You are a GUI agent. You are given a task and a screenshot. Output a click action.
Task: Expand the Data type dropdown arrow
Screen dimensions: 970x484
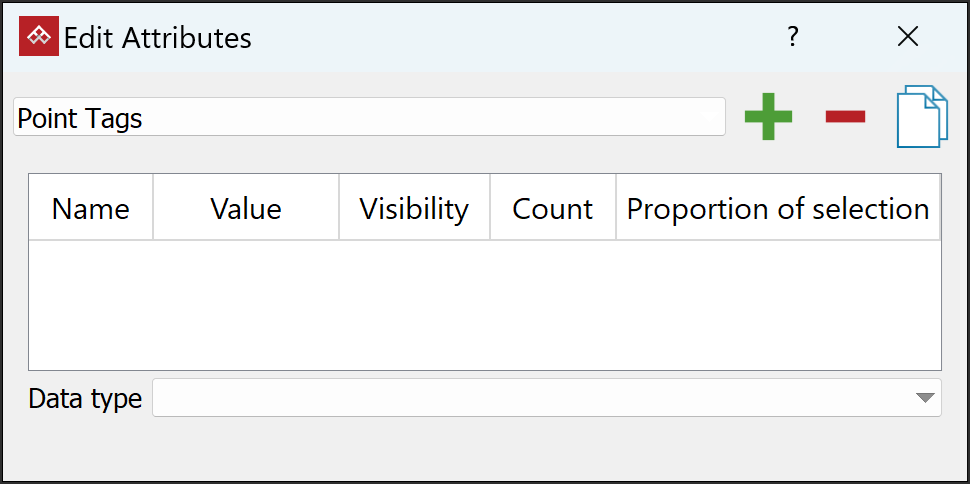[924, 398]
